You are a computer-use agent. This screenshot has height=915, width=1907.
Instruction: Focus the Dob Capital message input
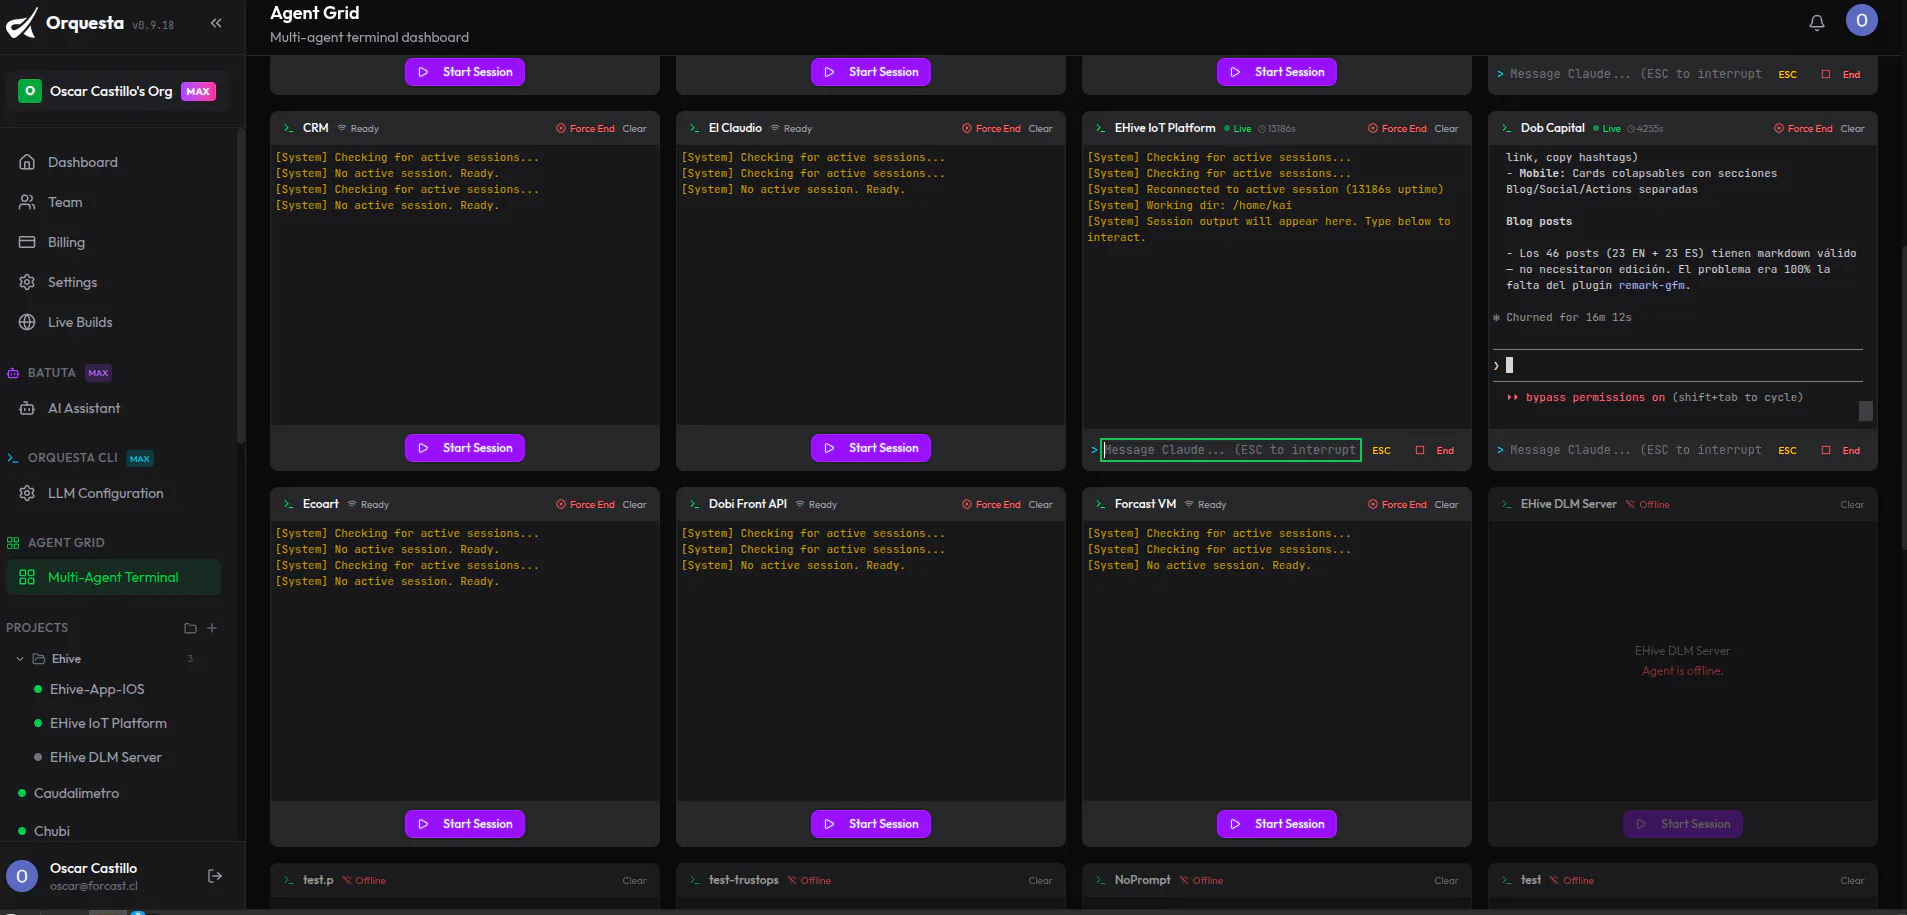click(1635, 450)
